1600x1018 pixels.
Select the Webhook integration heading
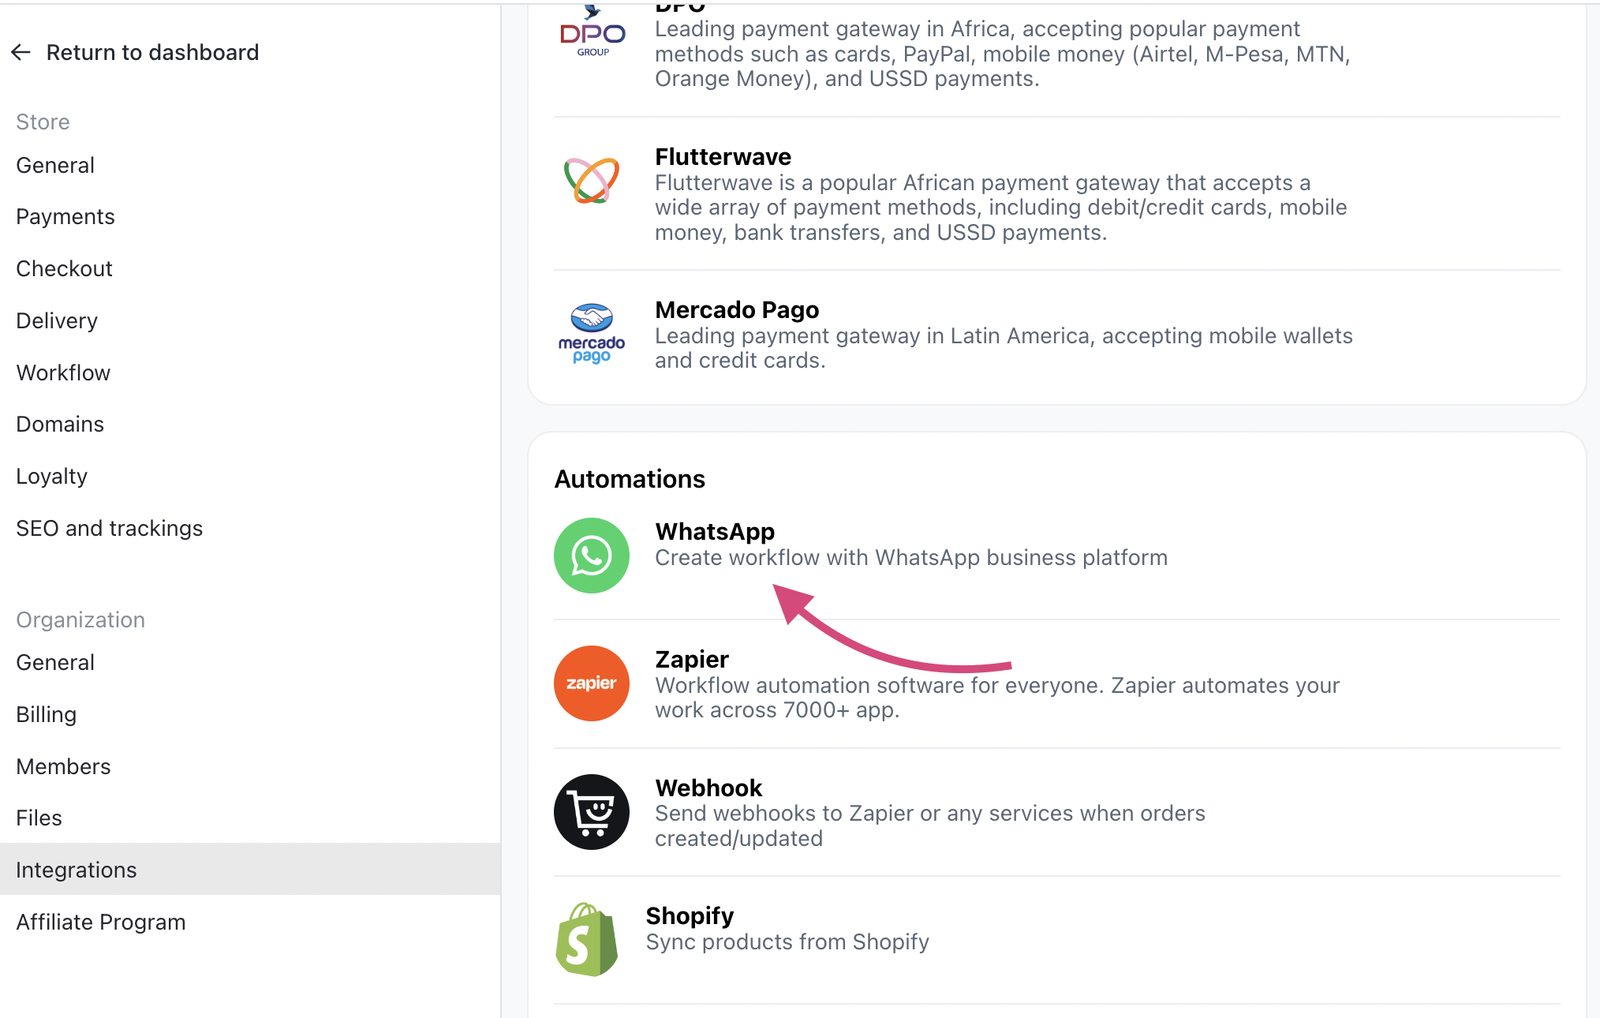click(x=708, y=787)
